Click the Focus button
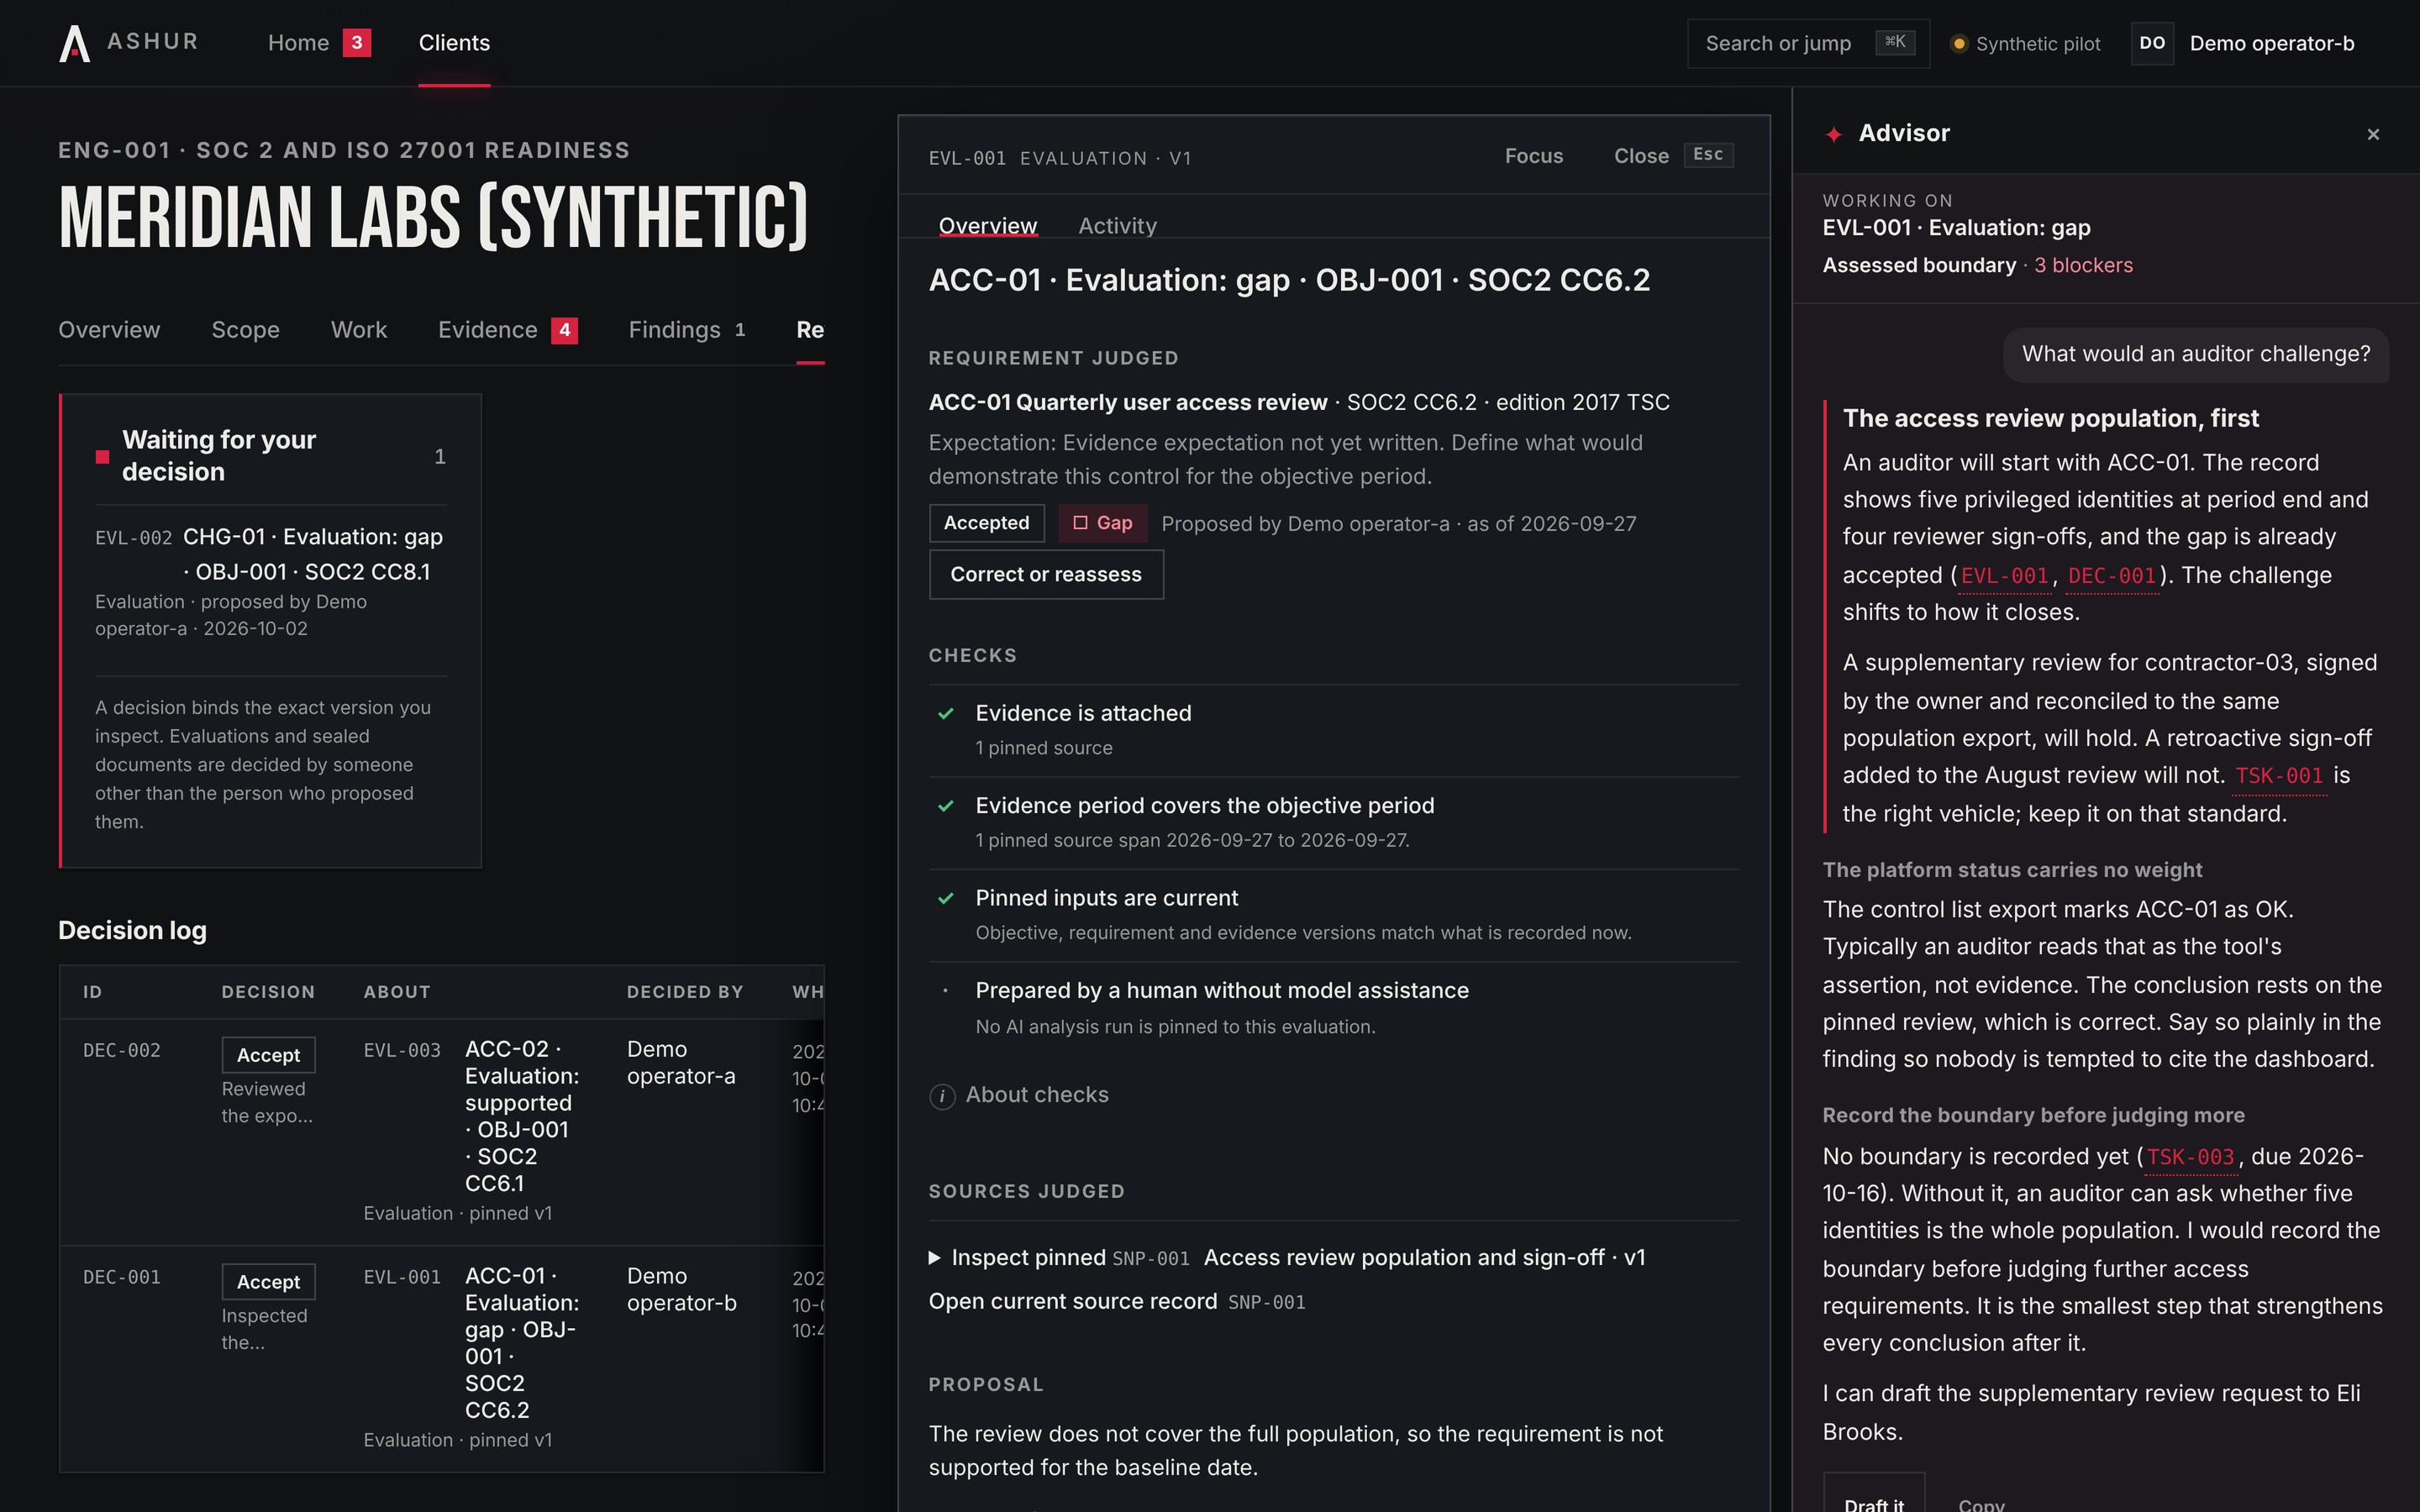The height and width of the screenshot is (1512, 2420). 1534,156
